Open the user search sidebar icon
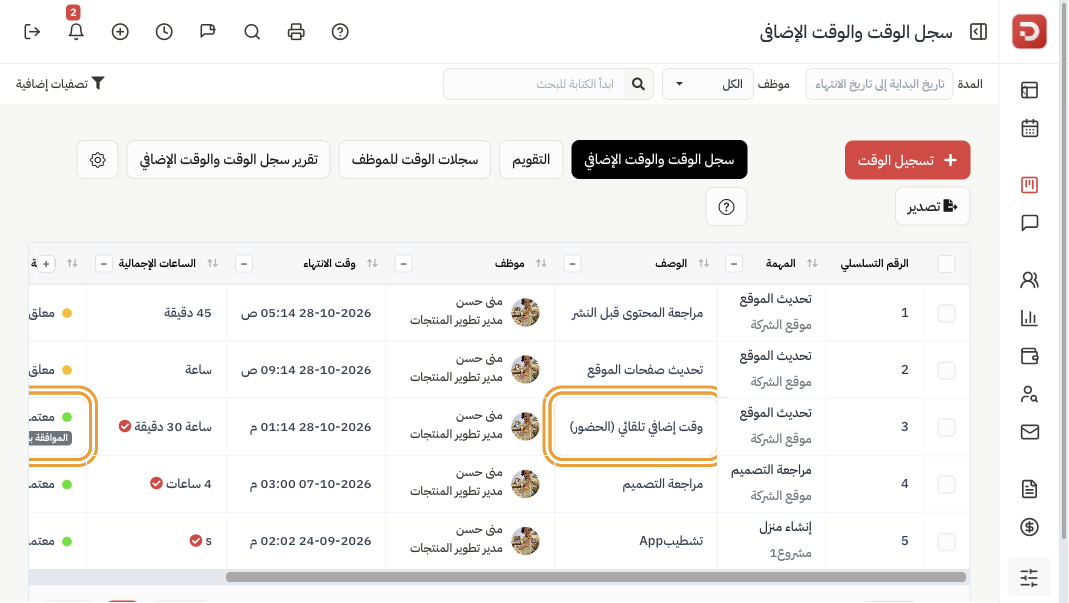1069x603 pixels. 1029,394
